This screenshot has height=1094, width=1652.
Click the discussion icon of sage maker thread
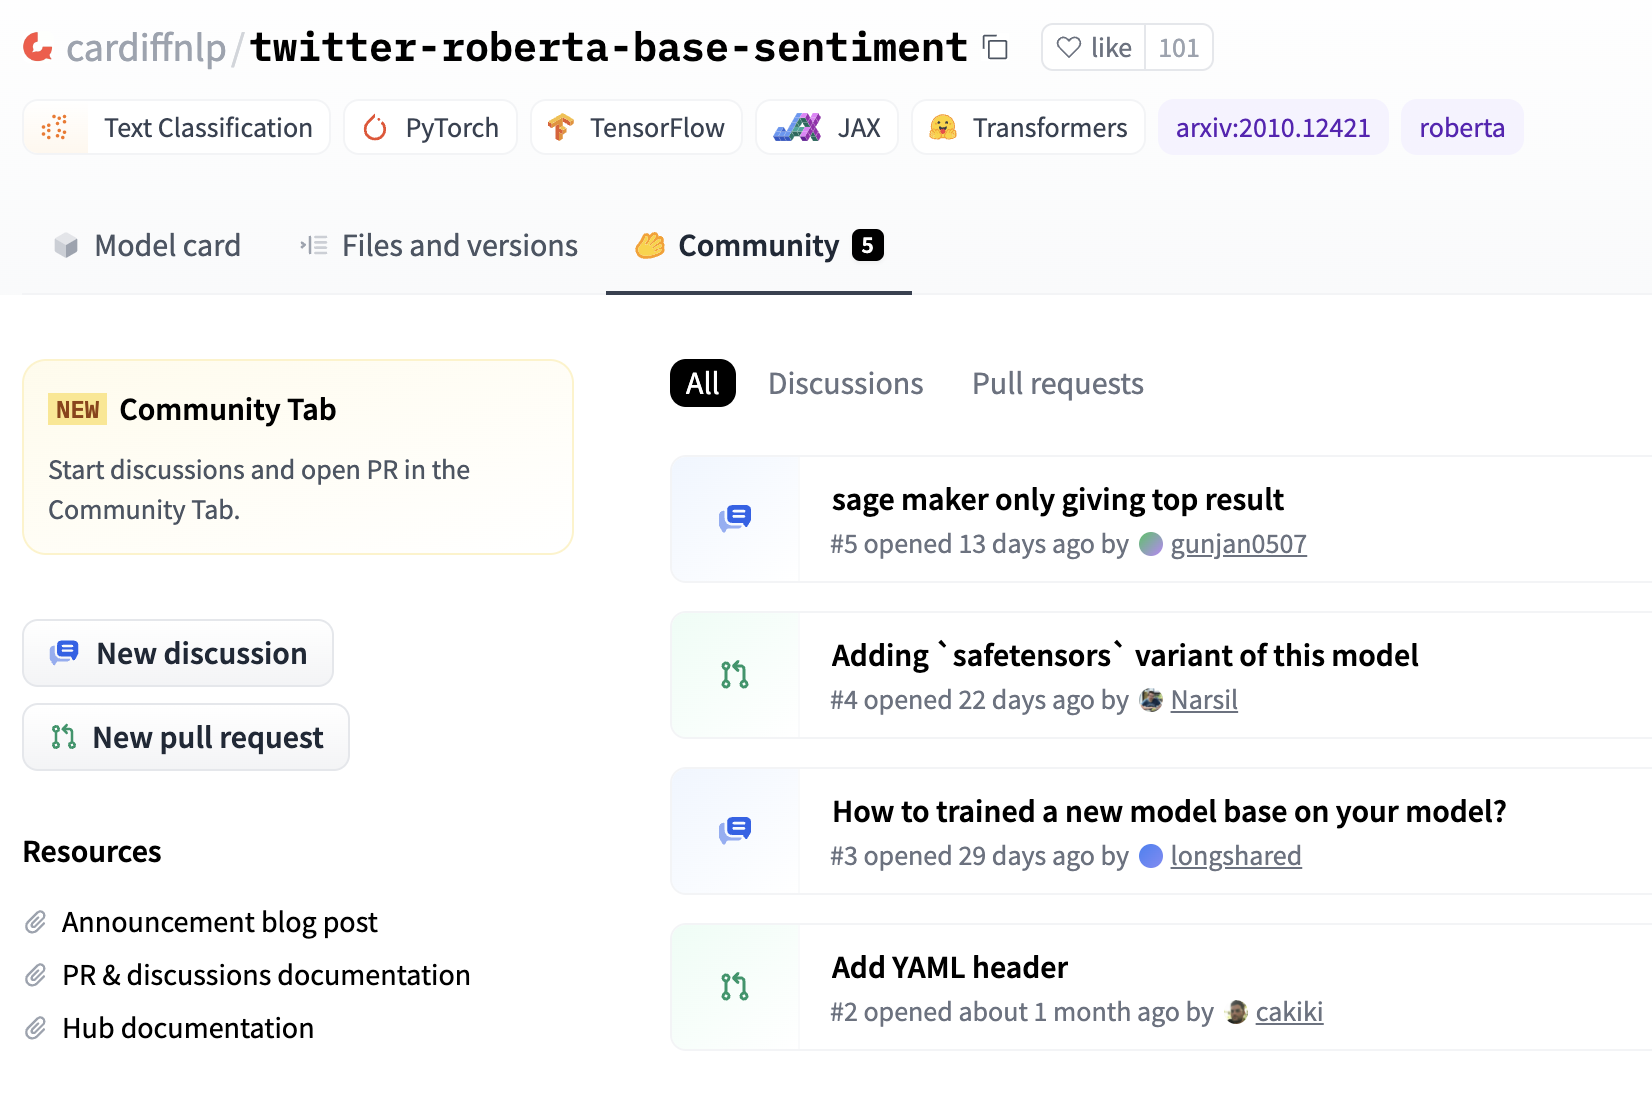(735, 518)
